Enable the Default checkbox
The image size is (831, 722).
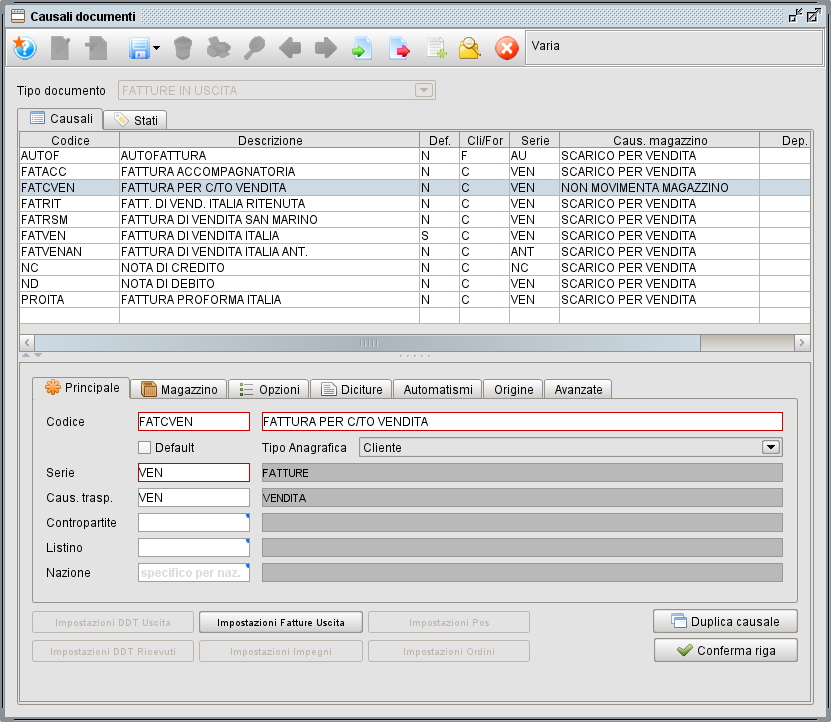coord(144,447)
